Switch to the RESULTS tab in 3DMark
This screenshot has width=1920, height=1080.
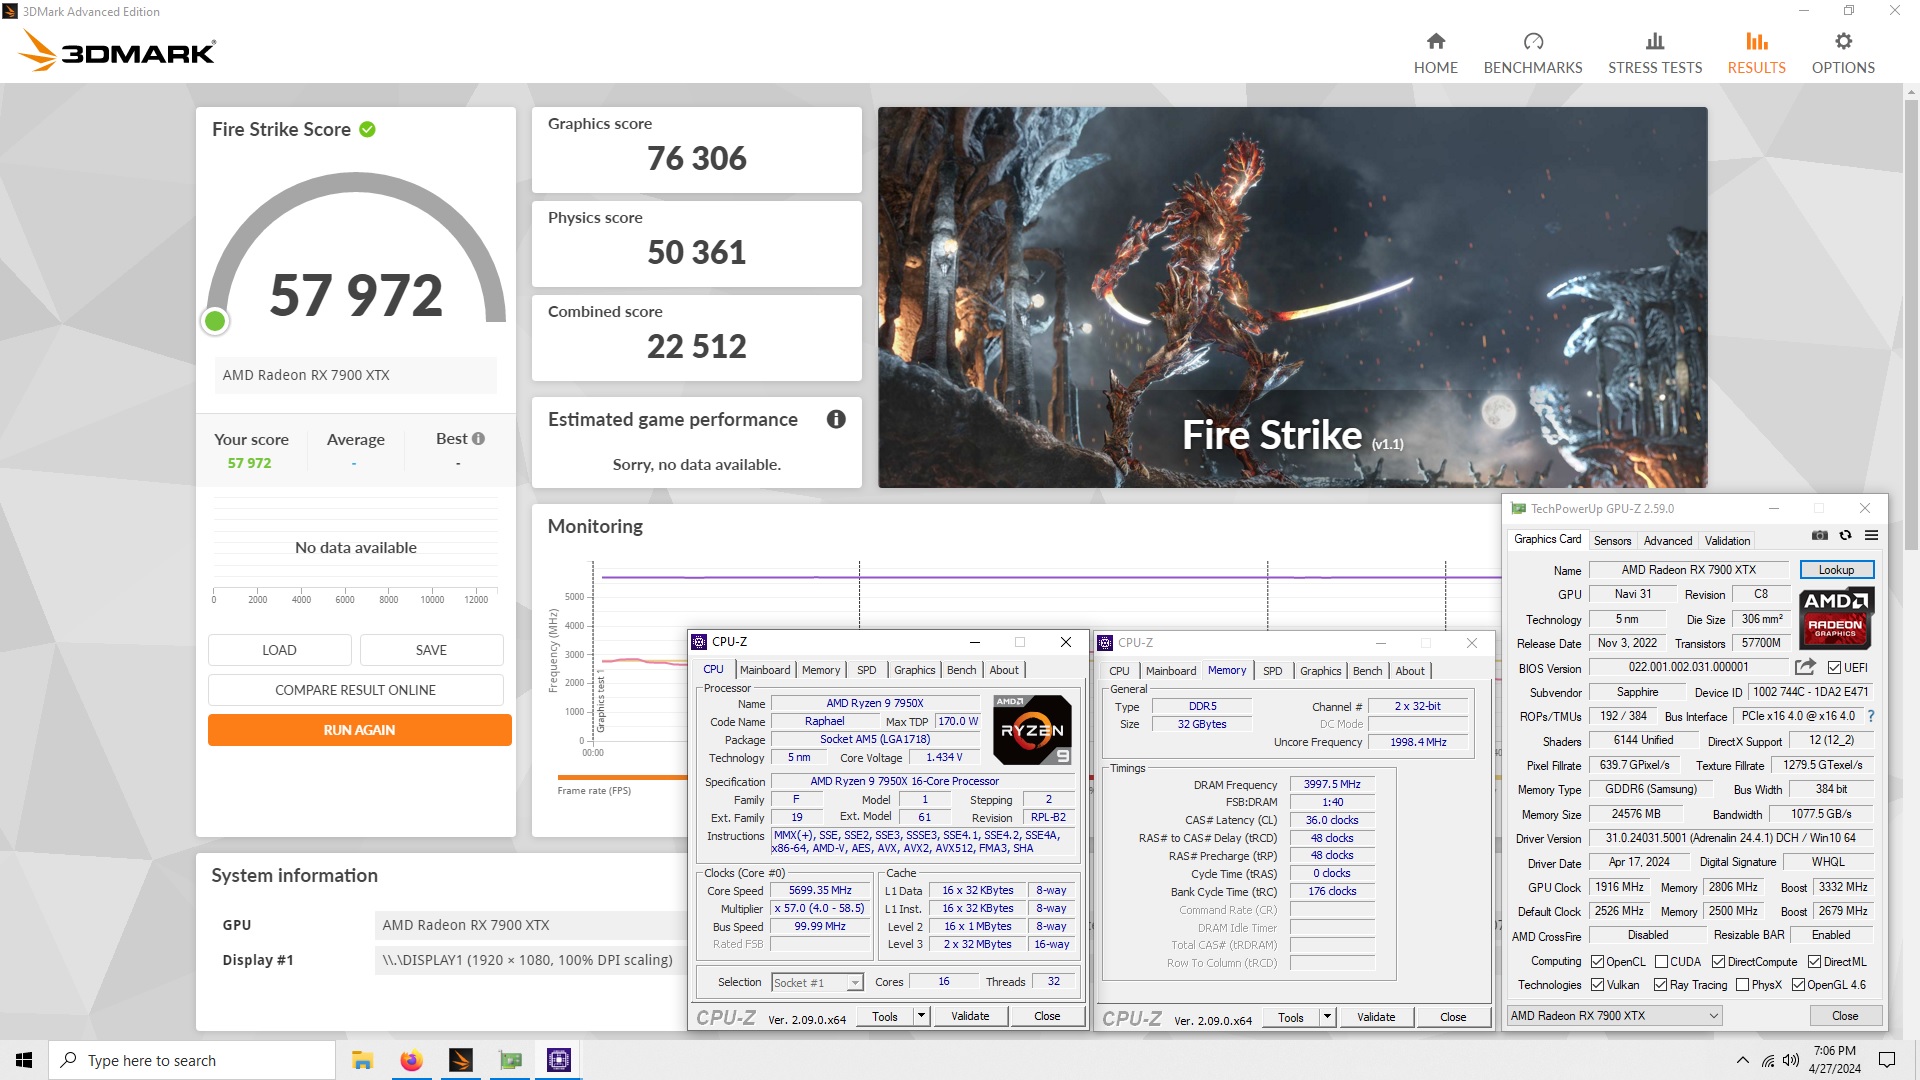(x=1756, y=54)
